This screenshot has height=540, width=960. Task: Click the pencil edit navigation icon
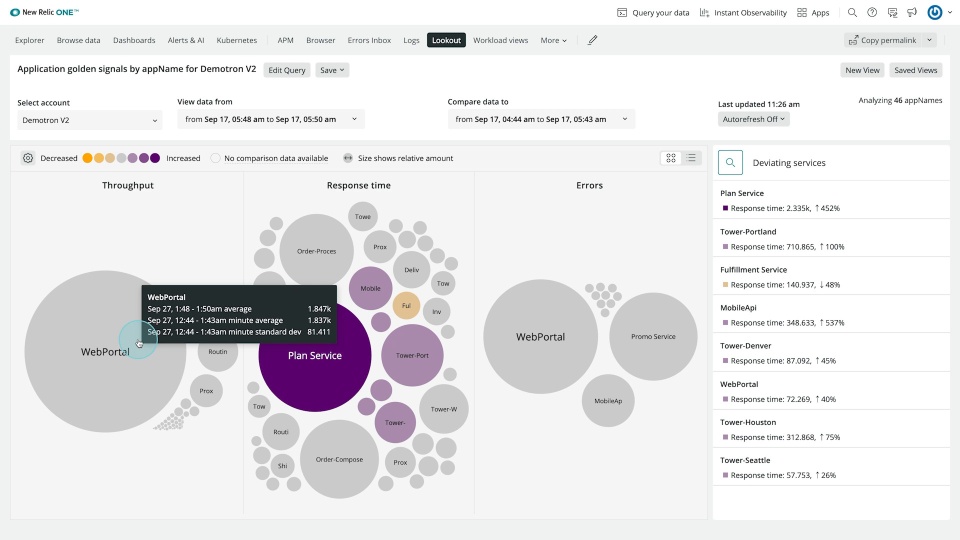(592, 40)
